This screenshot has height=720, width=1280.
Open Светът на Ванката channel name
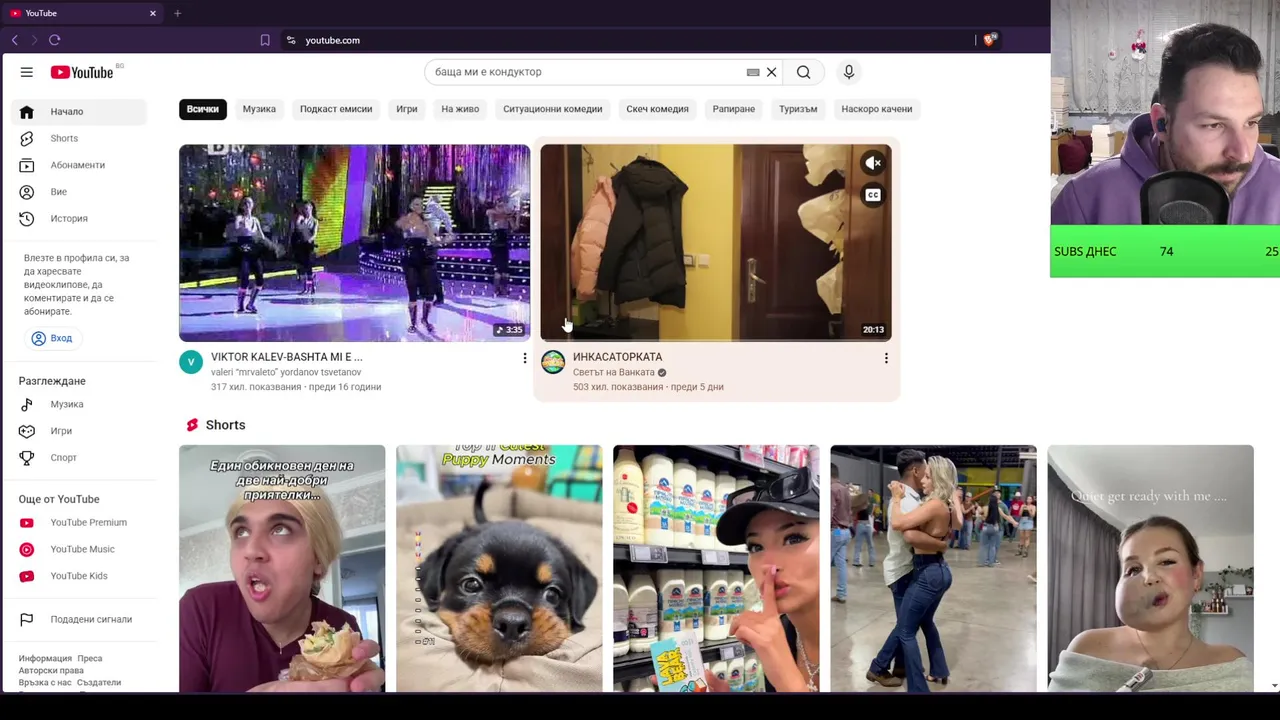point(613,372)
